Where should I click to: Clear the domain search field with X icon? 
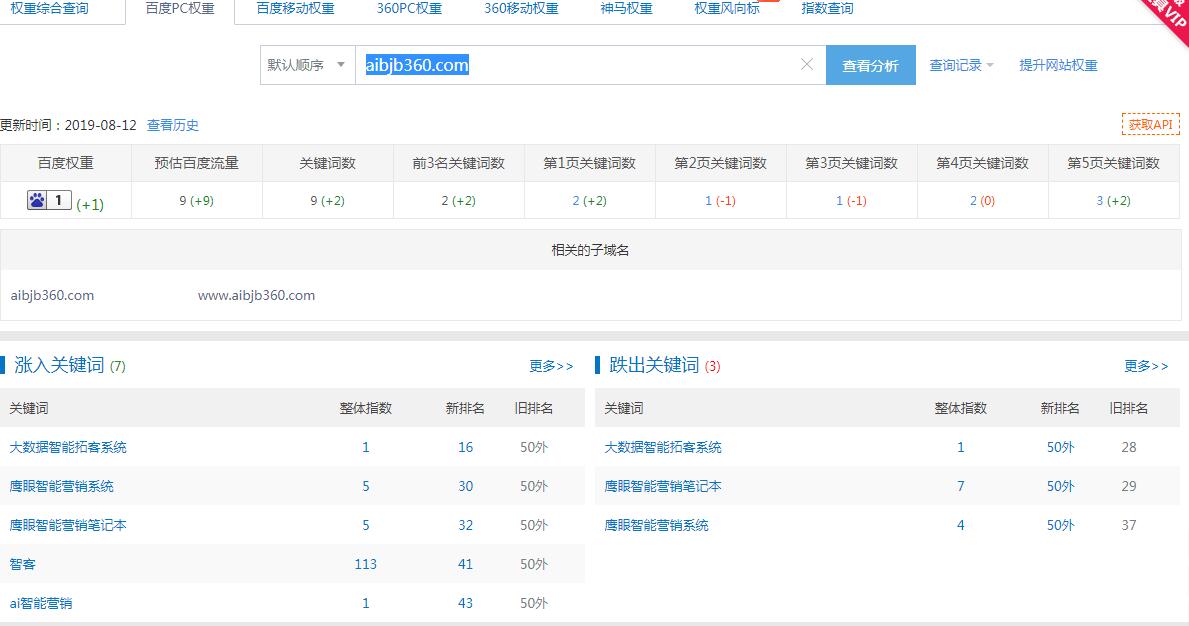[807, 64]
